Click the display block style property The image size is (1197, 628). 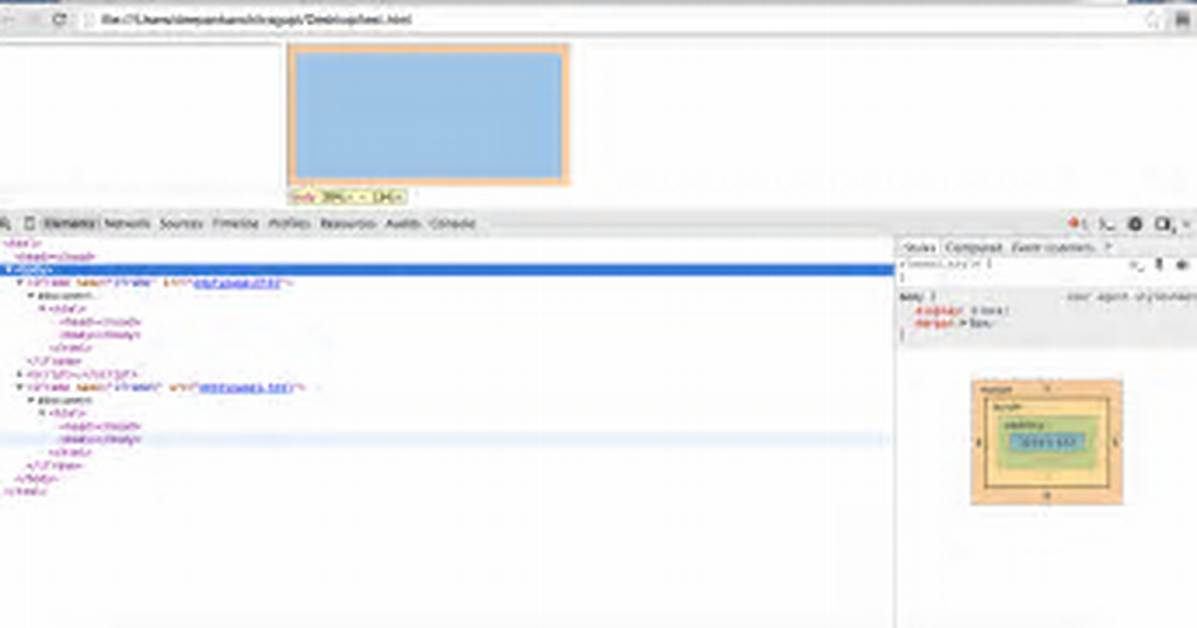(962, 311)
